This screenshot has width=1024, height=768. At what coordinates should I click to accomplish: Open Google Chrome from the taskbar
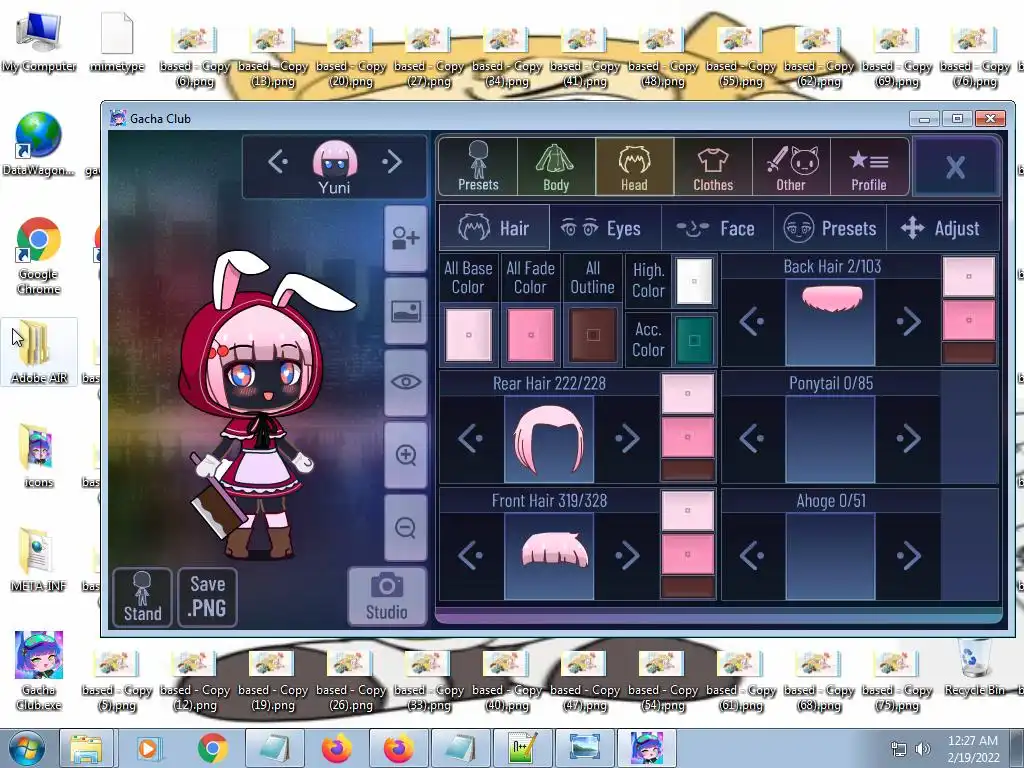(212, 748)
